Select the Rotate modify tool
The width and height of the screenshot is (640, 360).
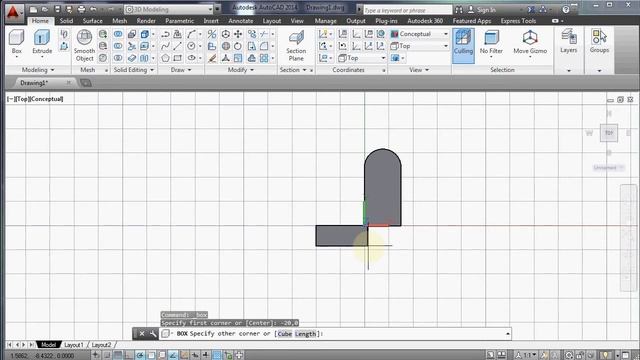coord(238,46)
